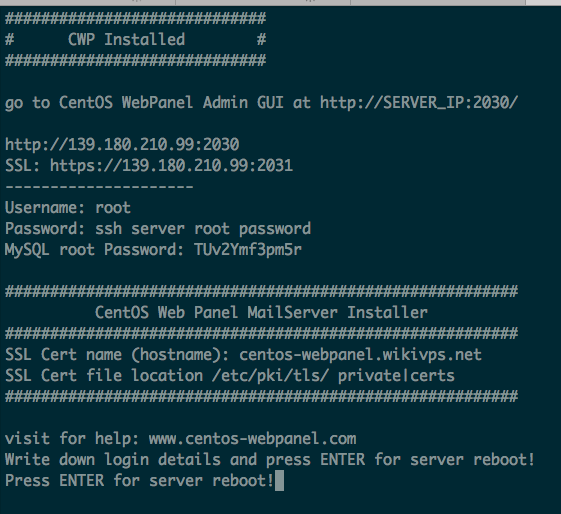
Task: Click the hostname centos-webpanel.wikivps.net
Action: (360, 354)
